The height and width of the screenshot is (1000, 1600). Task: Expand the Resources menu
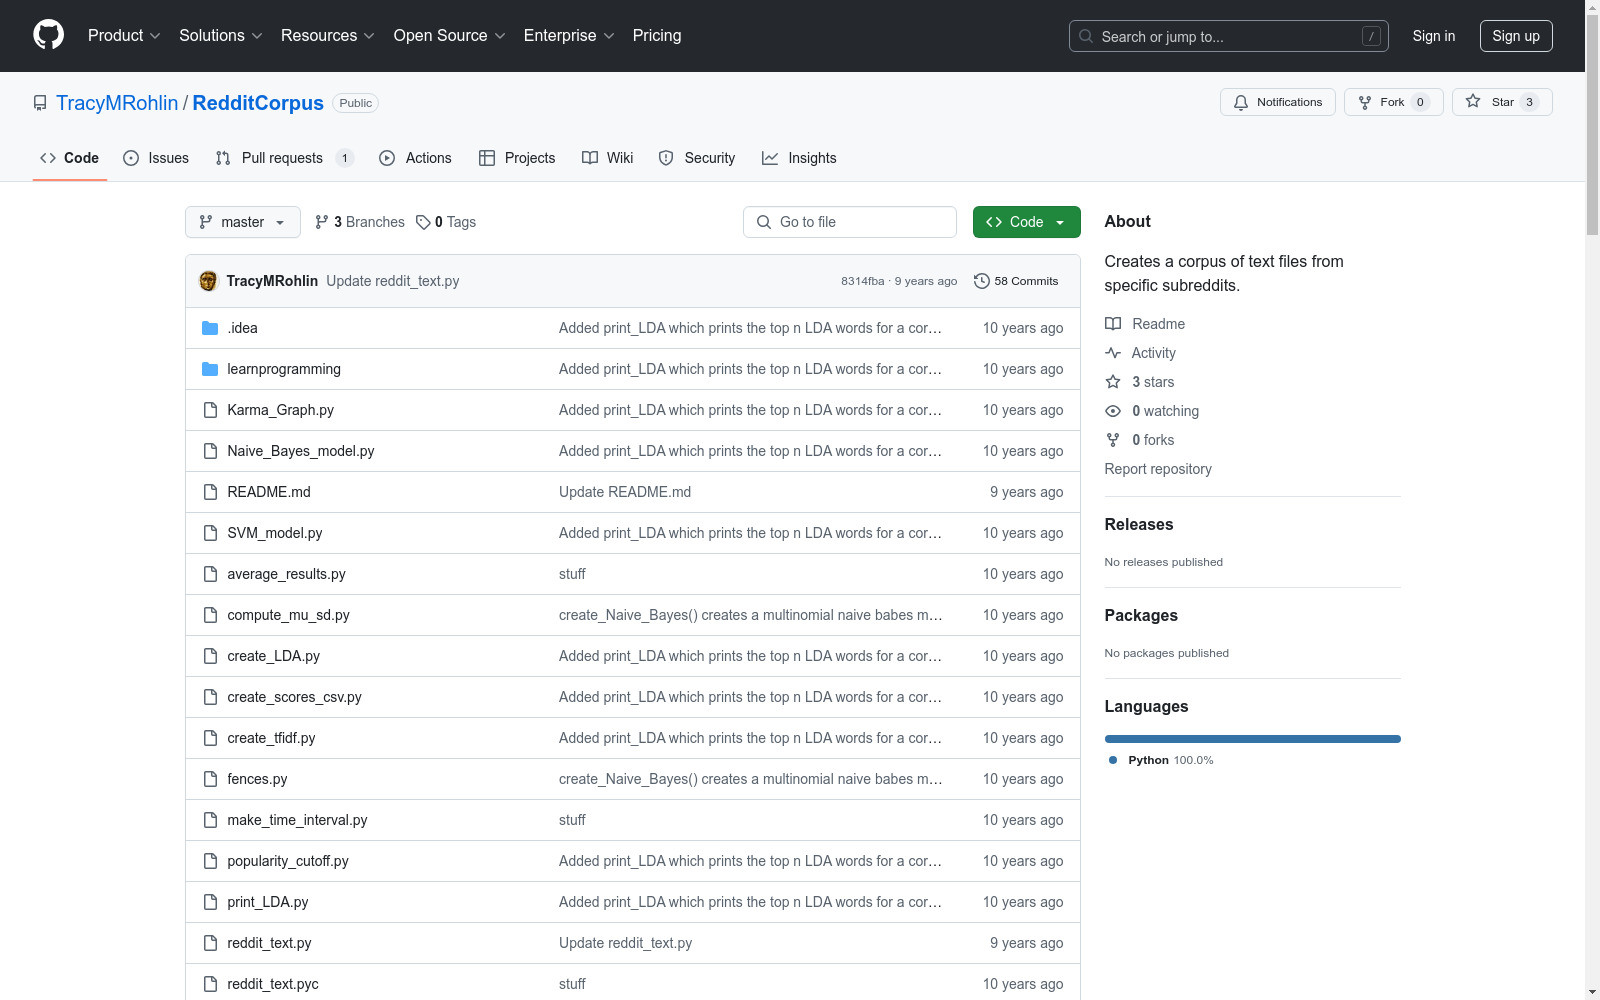[328, 35]
